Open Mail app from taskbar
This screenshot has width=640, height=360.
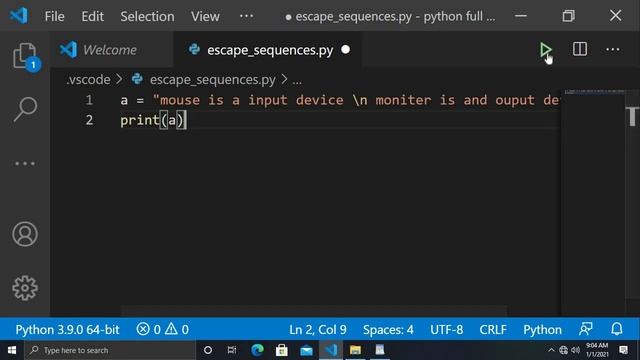[306, 350]
